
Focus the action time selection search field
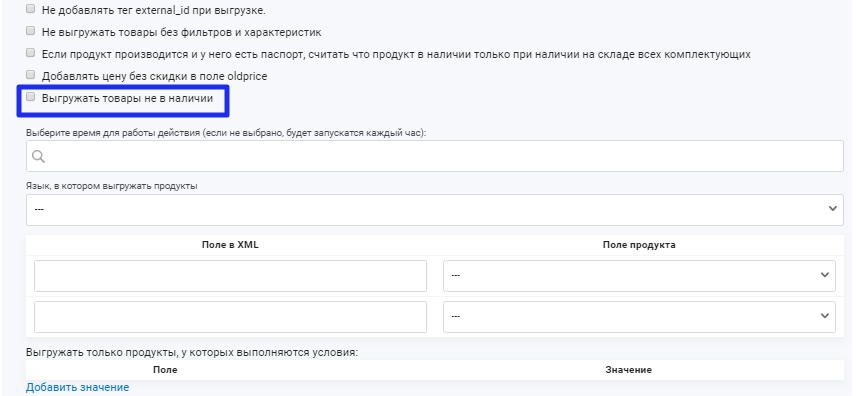click(x=435, y=156)
